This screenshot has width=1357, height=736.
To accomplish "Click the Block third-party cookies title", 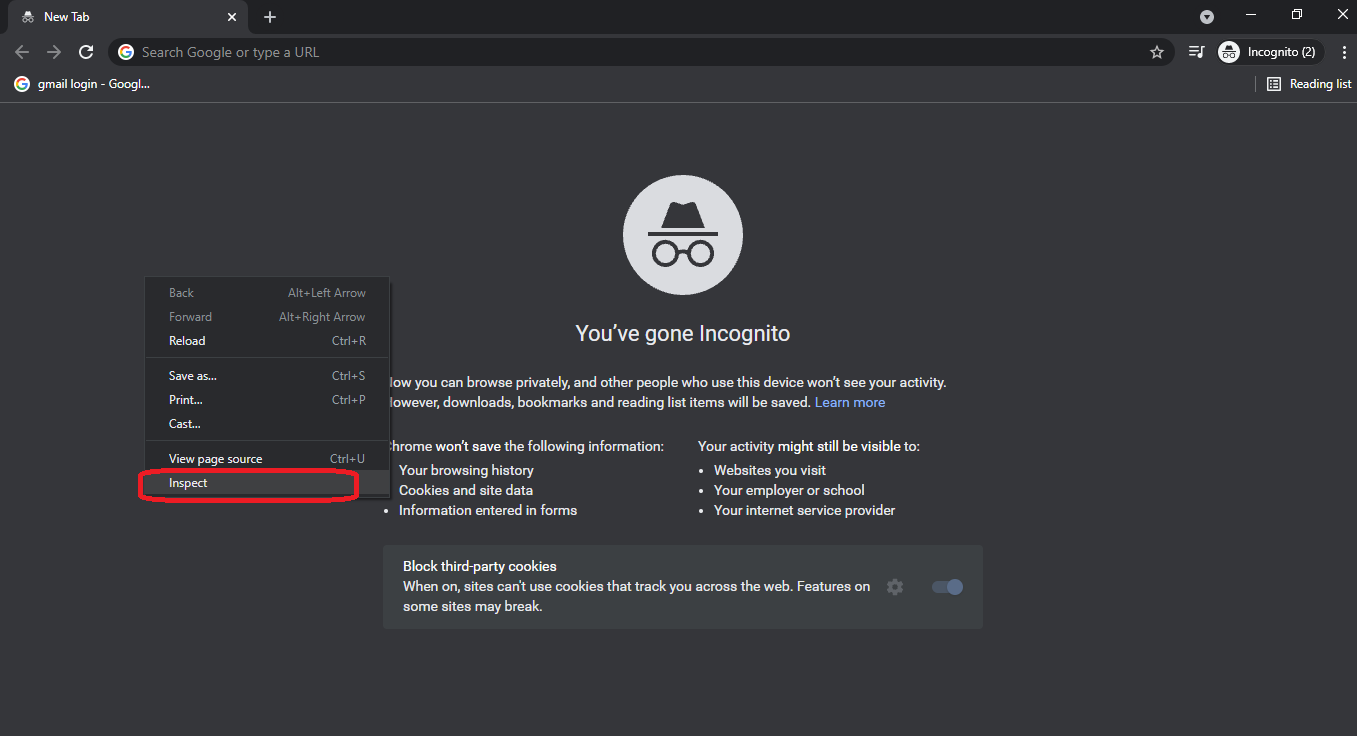I will (x=480, y=566).
